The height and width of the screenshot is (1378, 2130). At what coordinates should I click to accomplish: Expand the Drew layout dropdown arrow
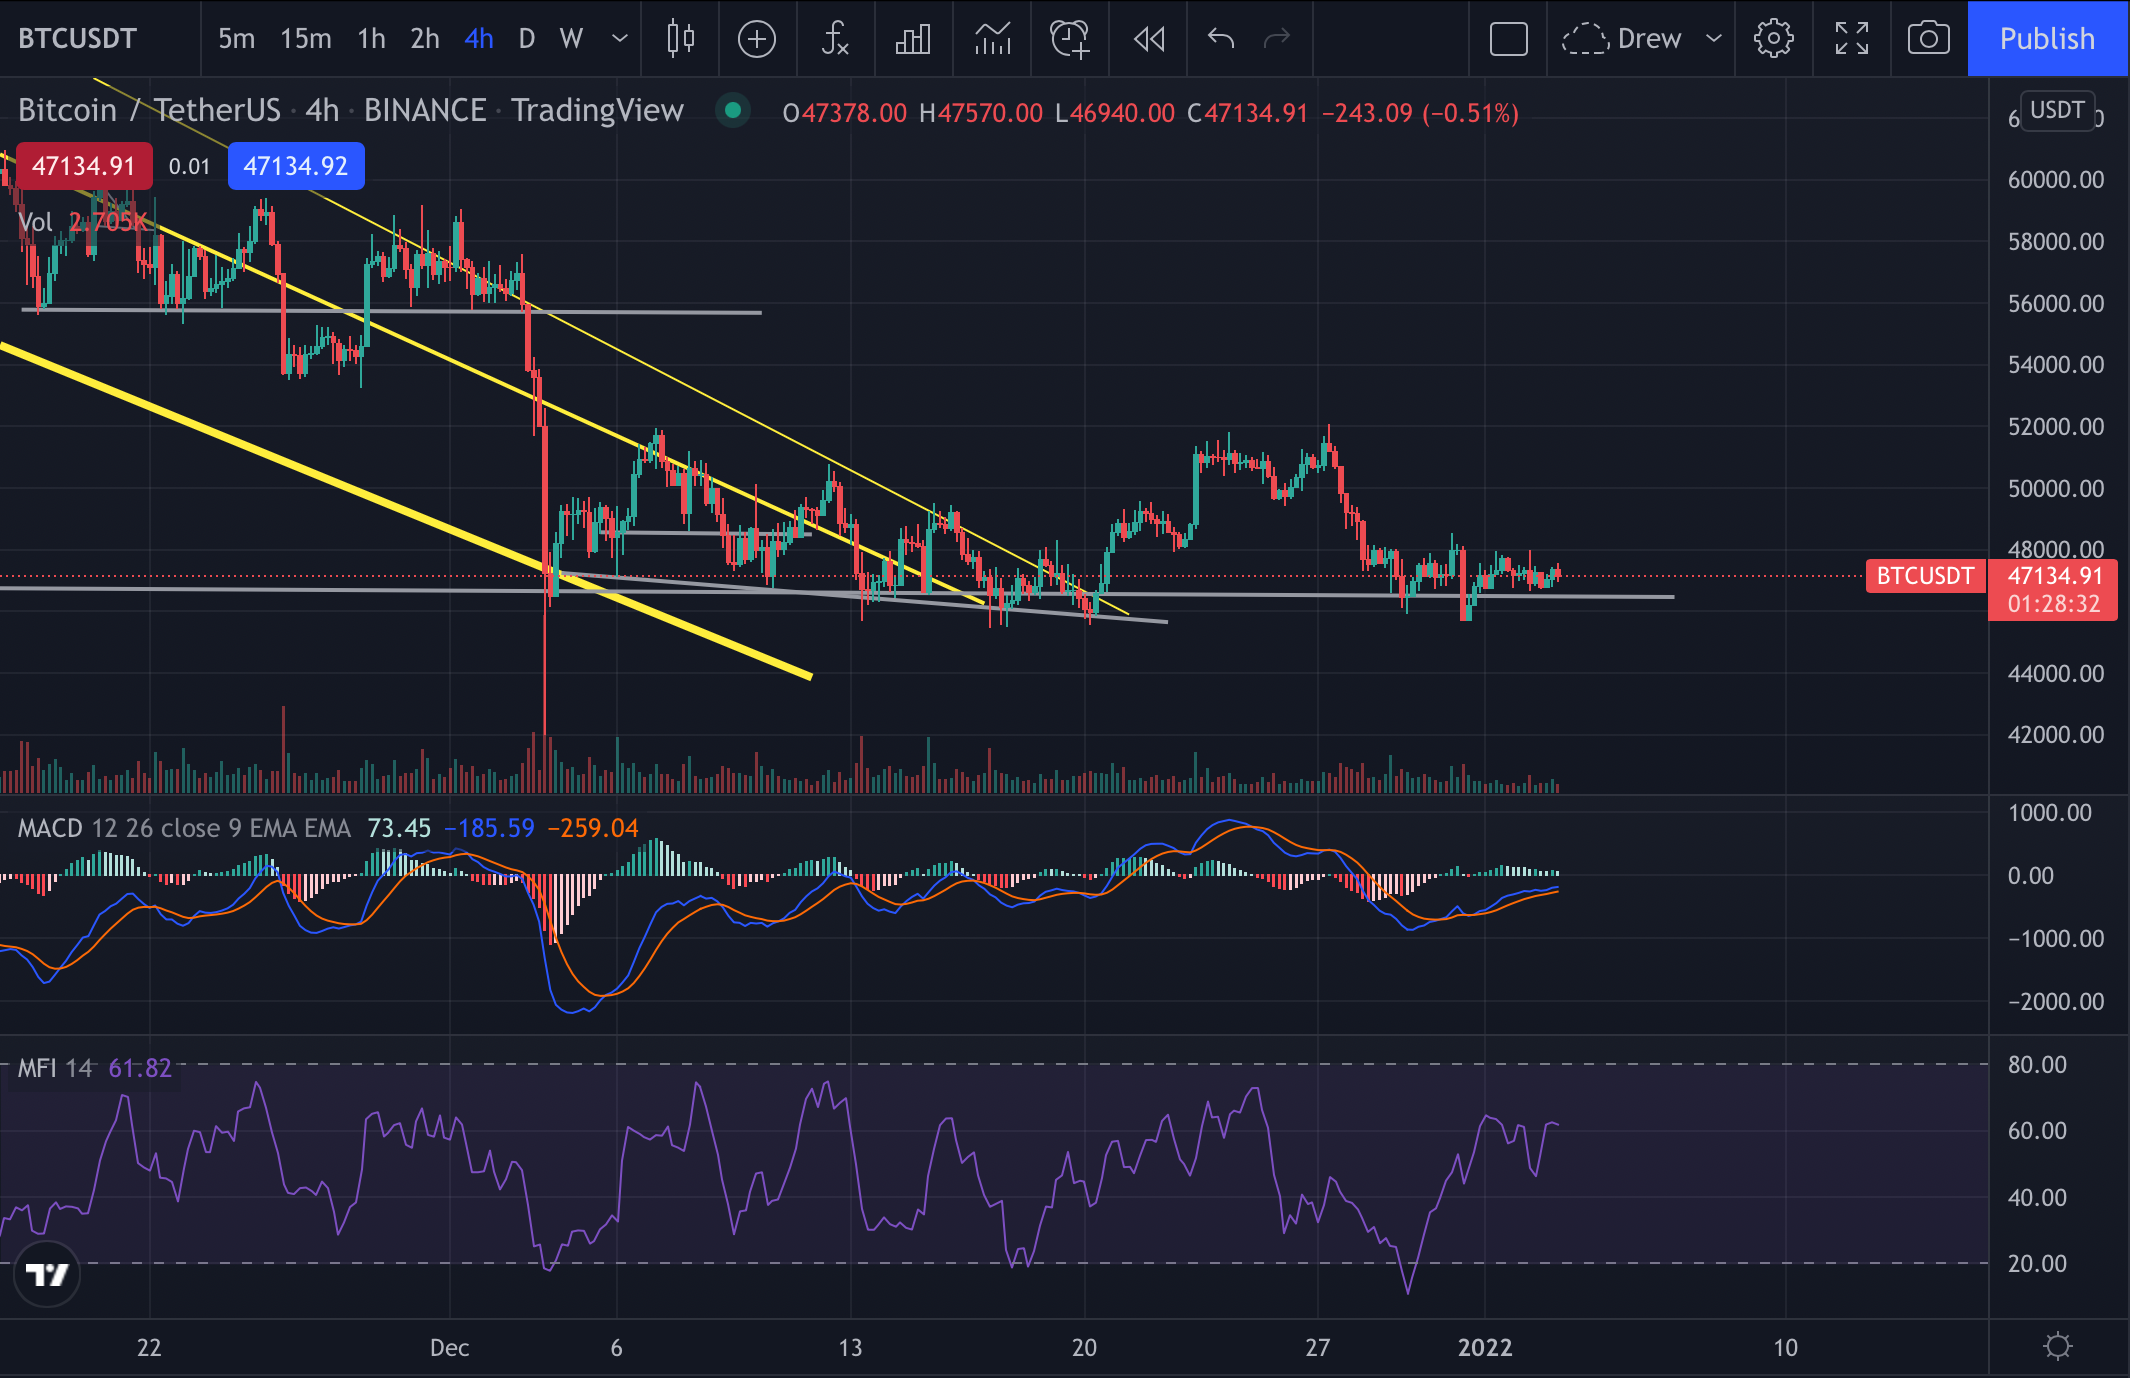1714,38
